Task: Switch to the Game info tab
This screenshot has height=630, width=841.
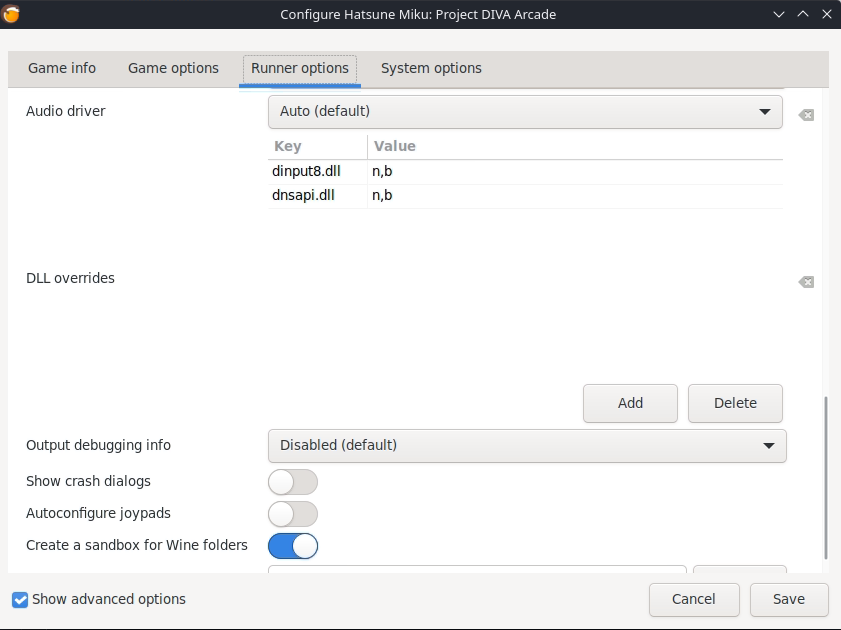Action: point(61,68)
